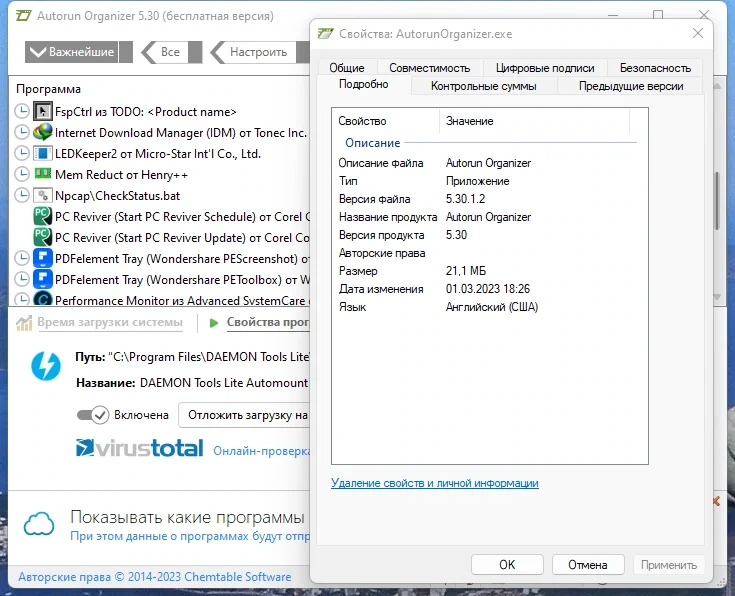The image size is (735, 596).
Task: Click the scrollbar up arrow in main window
Action: [x=717, y=86]
